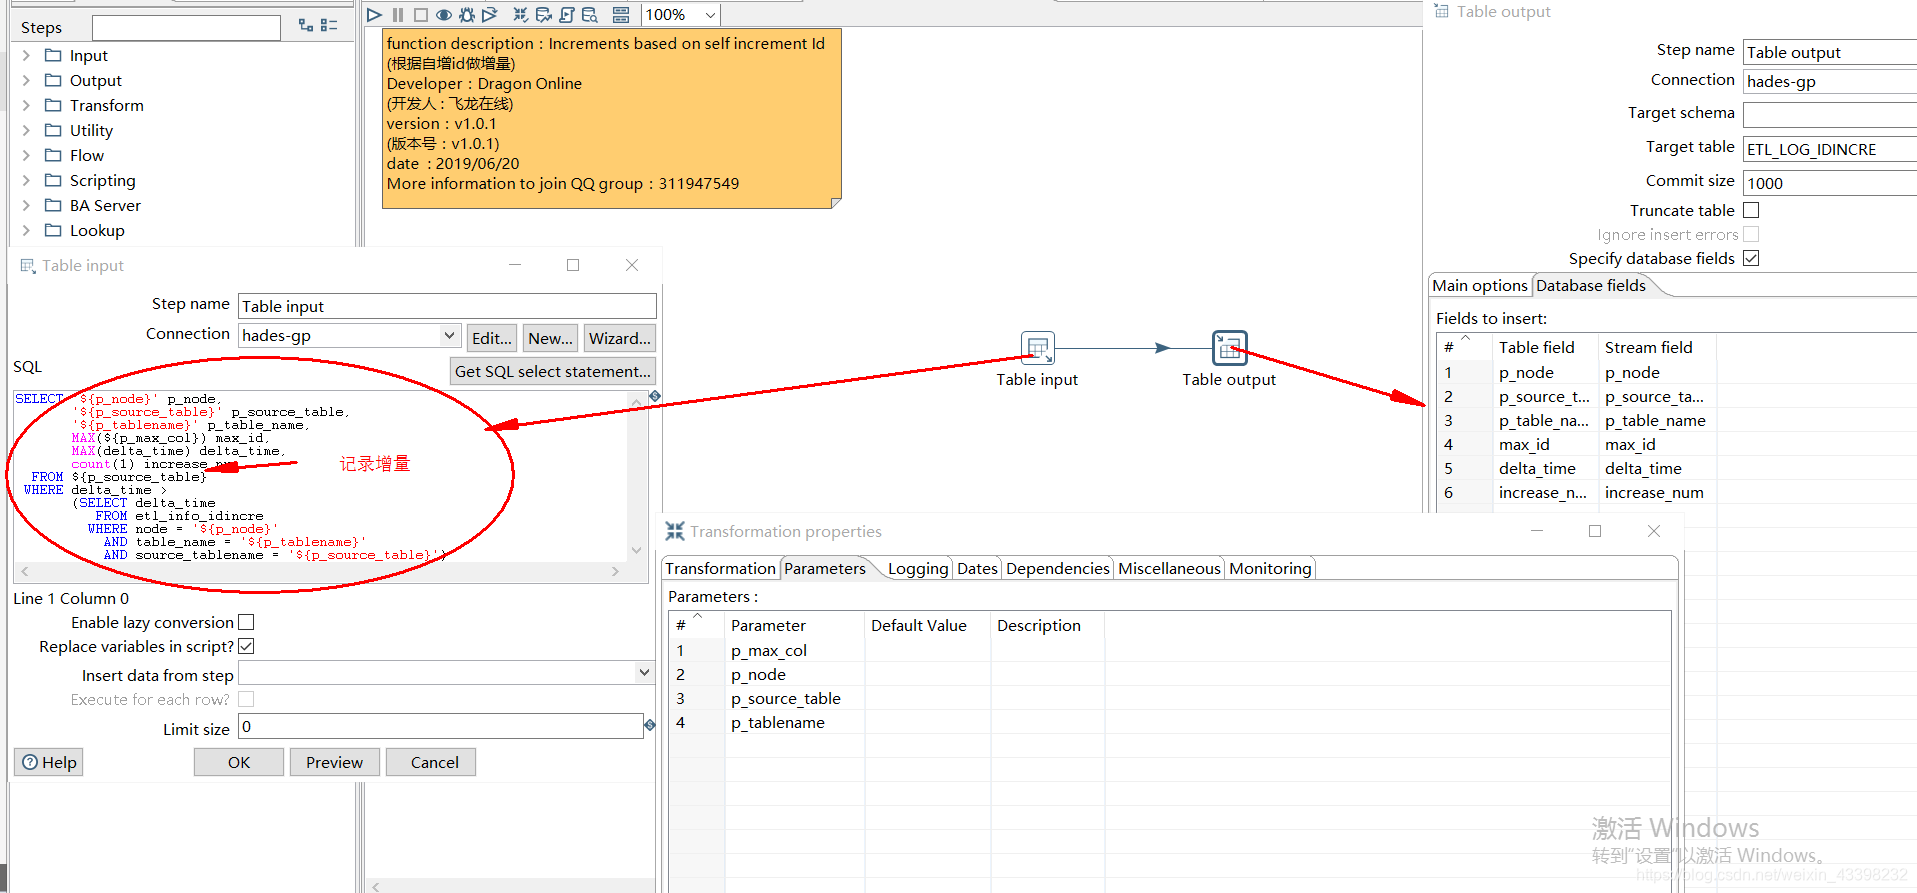The width and height of the screenshot is (1917, 893).
Task: Expand the Output category in Steps
Action: point(26,81)
